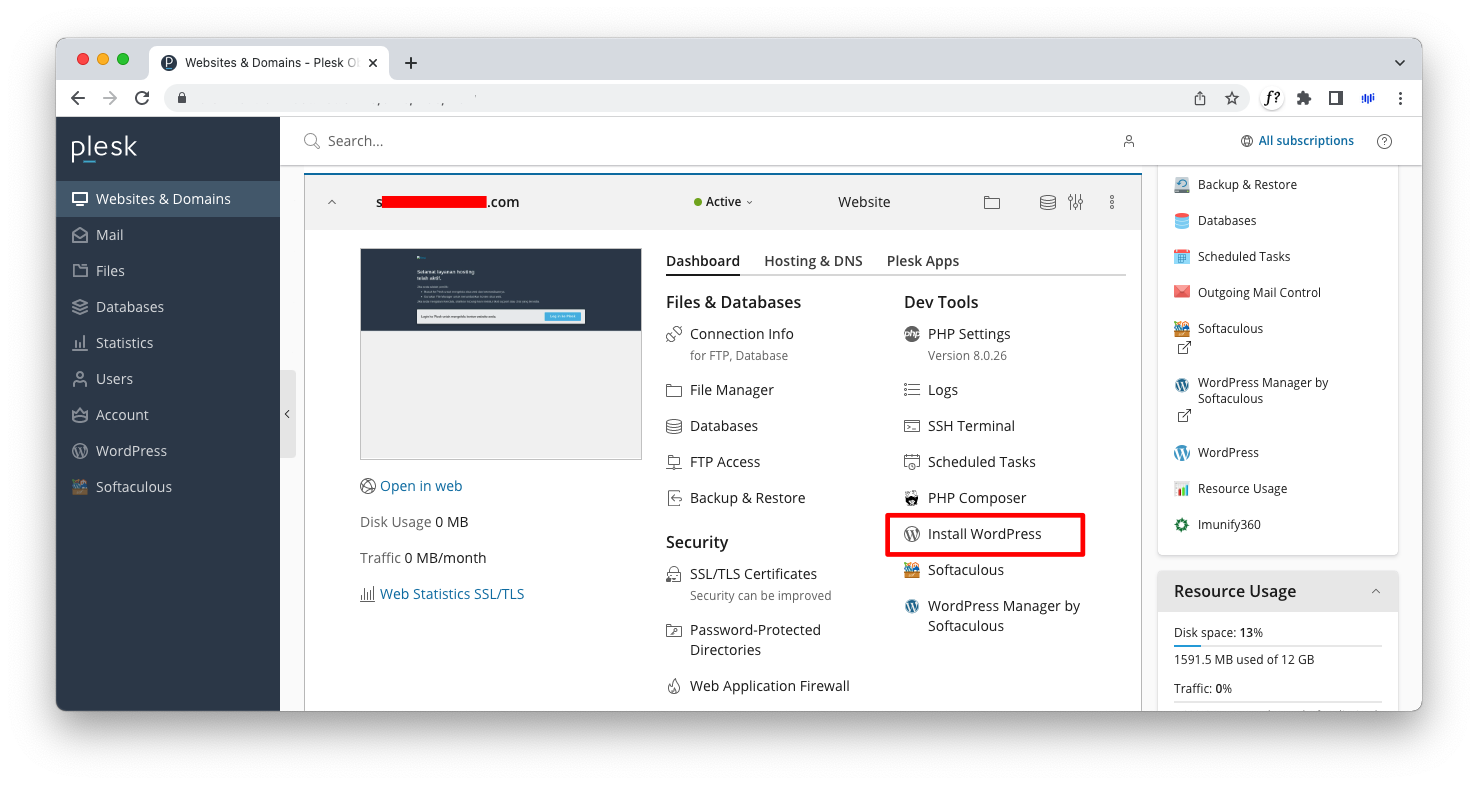Switch to the Hosting & DNS tab
Screen dimensions: 1478x785
click(813, 261)
